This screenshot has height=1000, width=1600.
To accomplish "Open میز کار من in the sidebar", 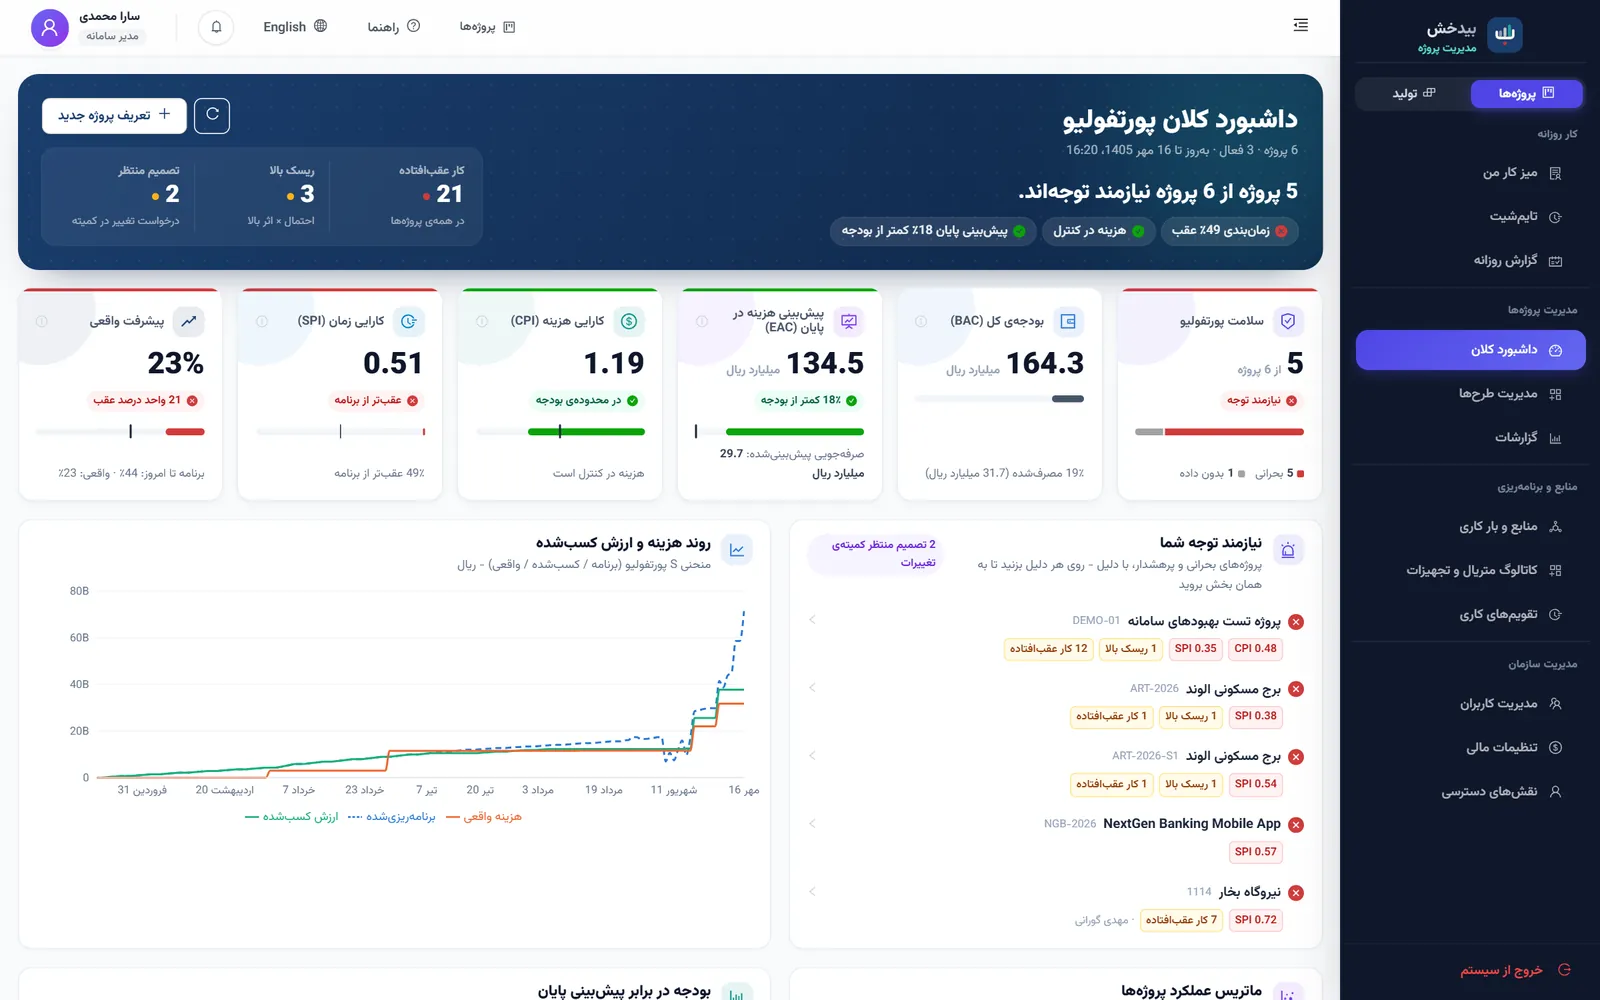I will (x=1470, y=173).
